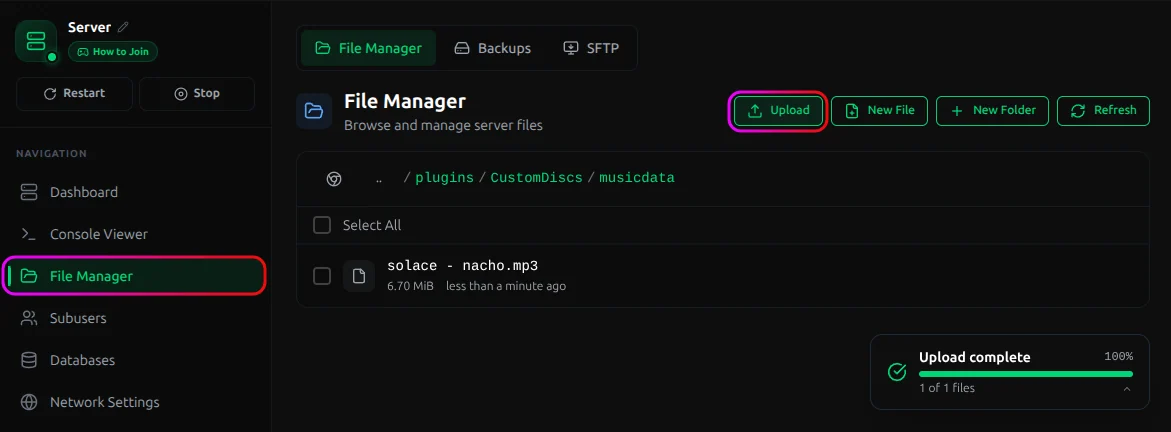The image size is (1171, 432).
Task: Switch to the Backups tab
Action: 493,48
